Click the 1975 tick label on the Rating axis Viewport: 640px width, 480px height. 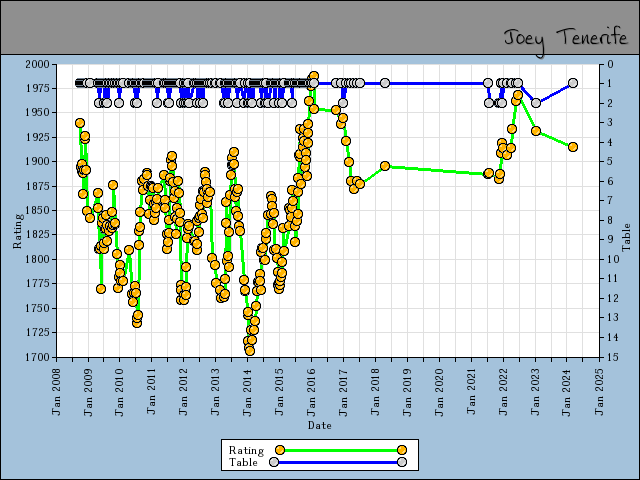click(37, 89)
